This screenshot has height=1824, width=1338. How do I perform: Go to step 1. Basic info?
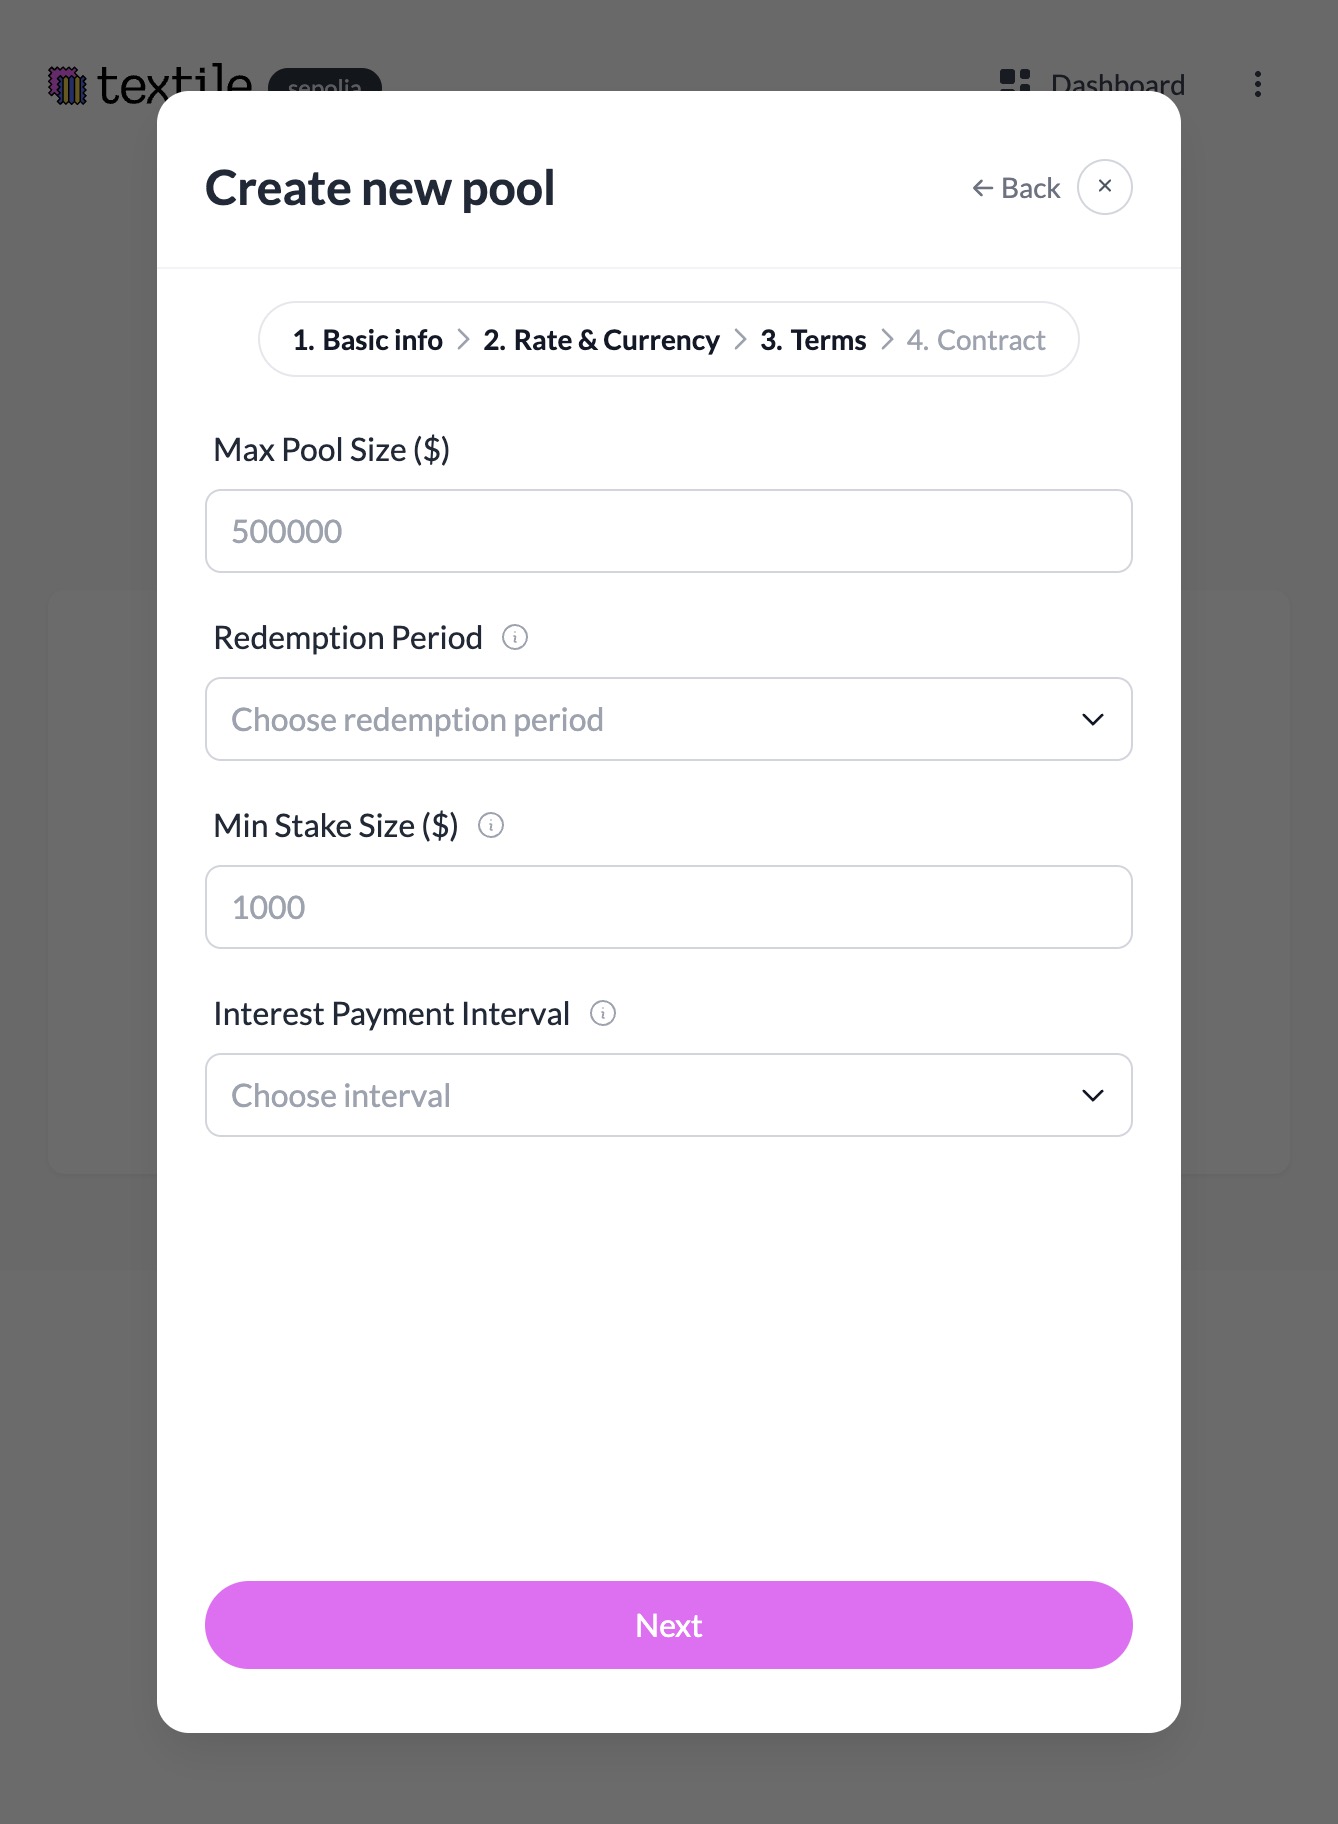(x=367, y=340)
